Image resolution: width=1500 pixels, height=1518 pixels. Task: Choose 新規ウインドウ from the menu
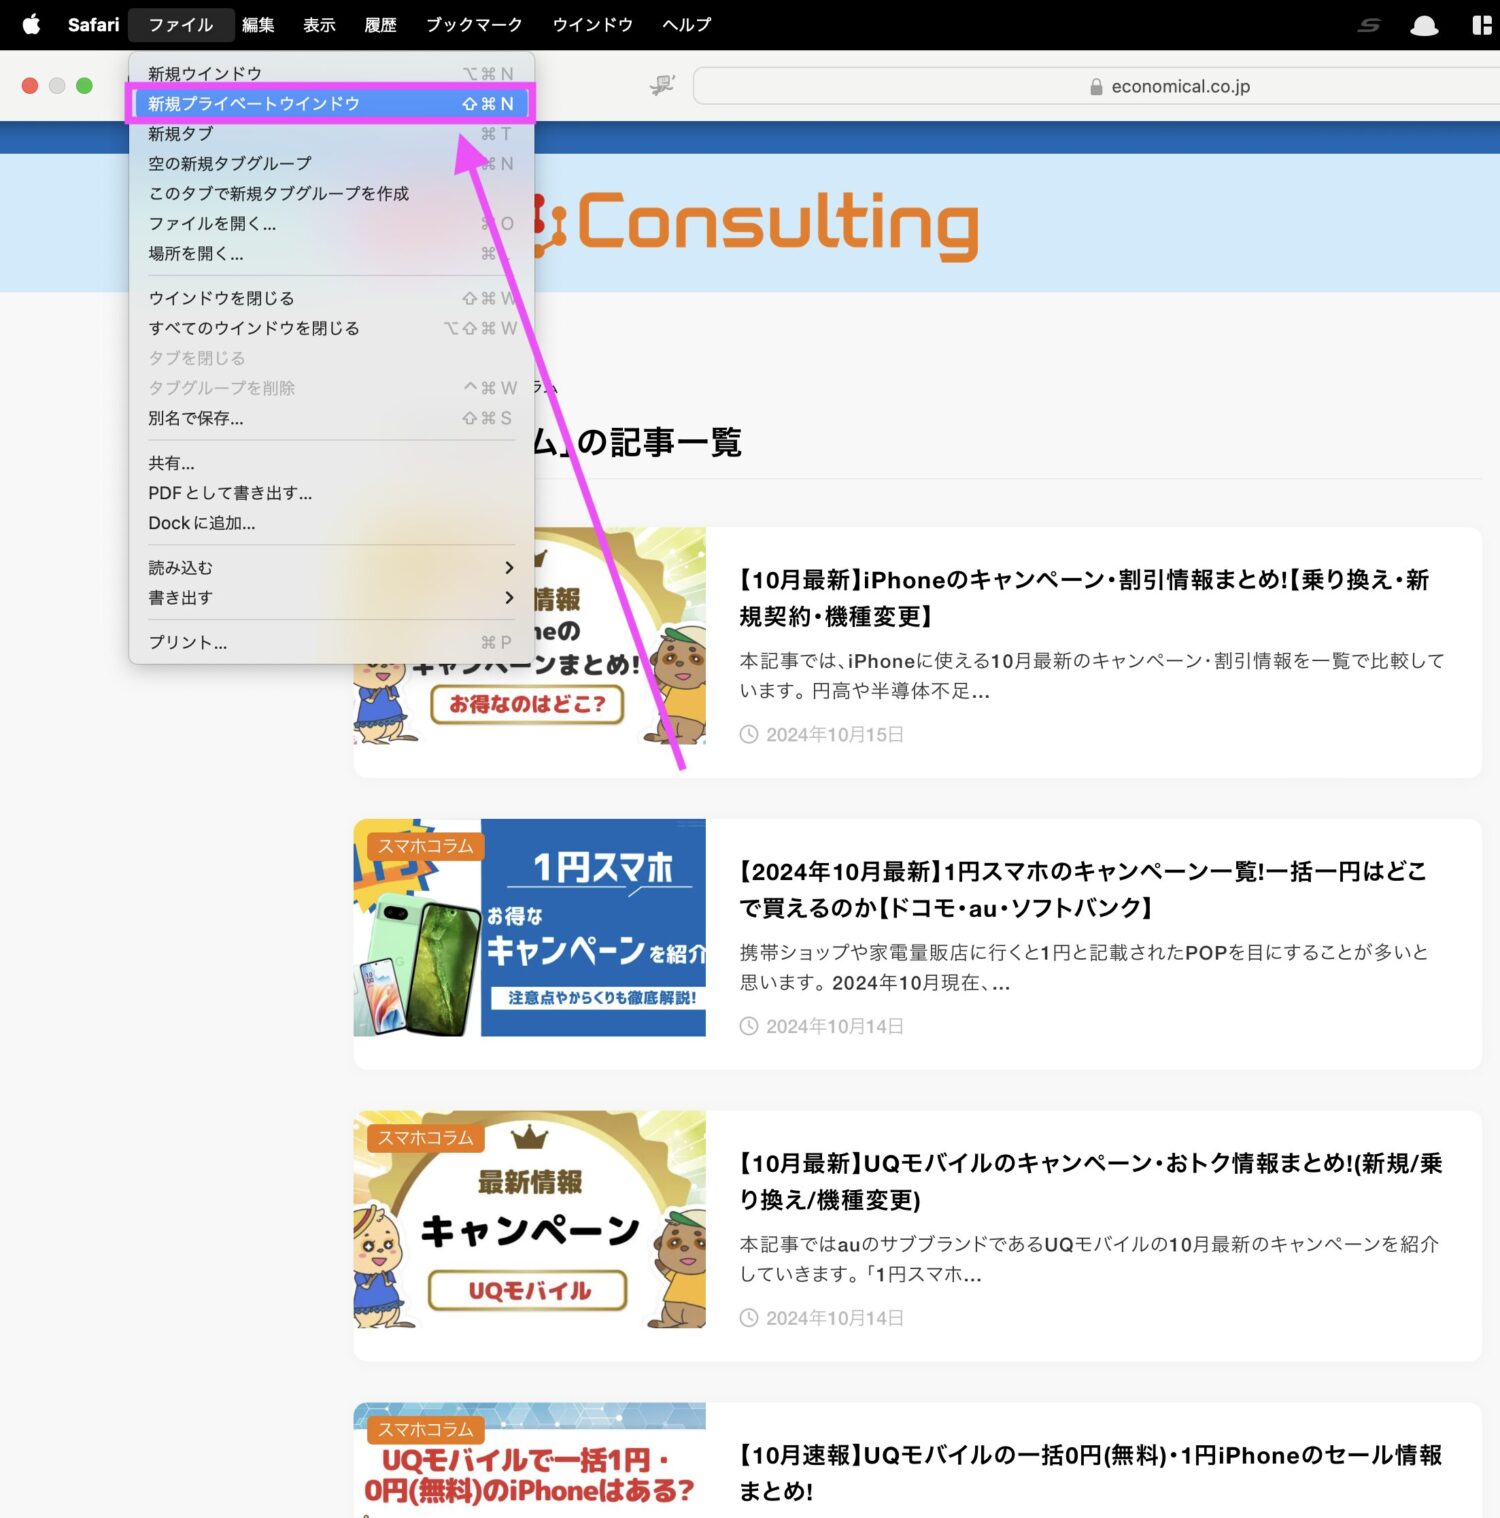point(331,73)
